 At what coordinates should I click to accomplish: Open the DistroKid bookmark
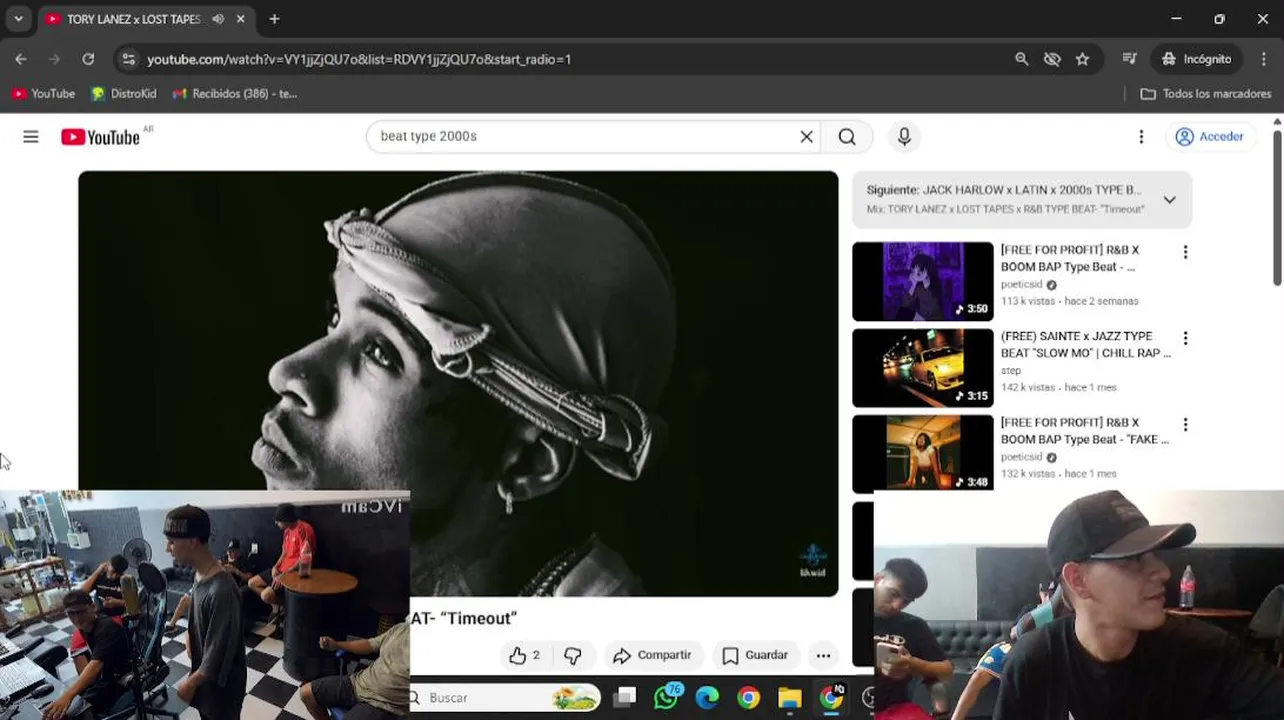coord(124,94)
